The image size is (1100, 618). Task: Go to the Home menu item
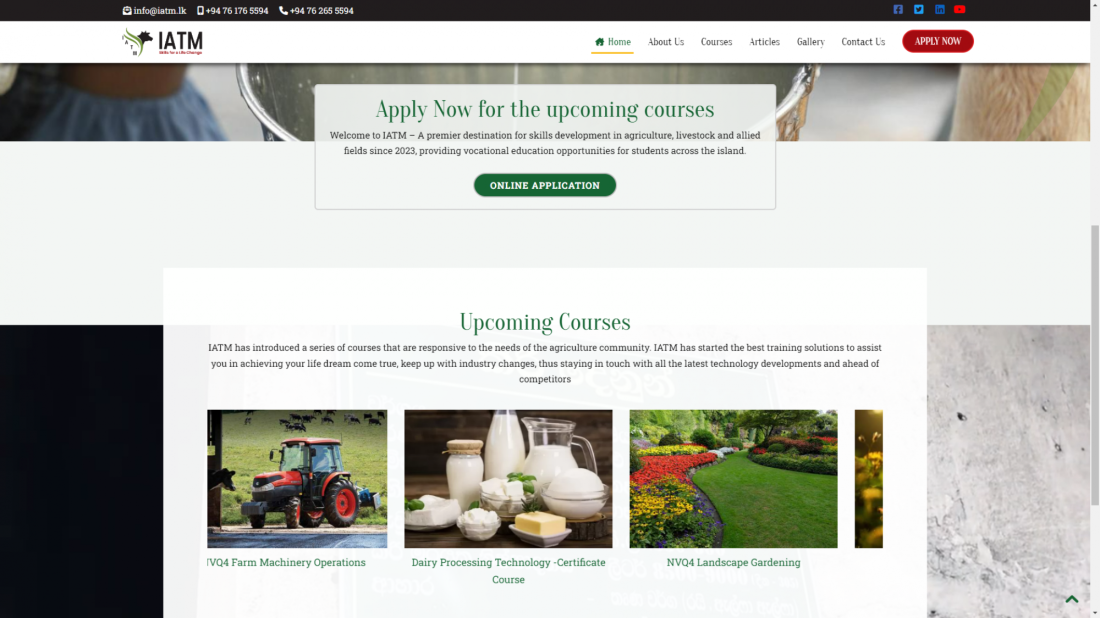click(x=612, y=42)
